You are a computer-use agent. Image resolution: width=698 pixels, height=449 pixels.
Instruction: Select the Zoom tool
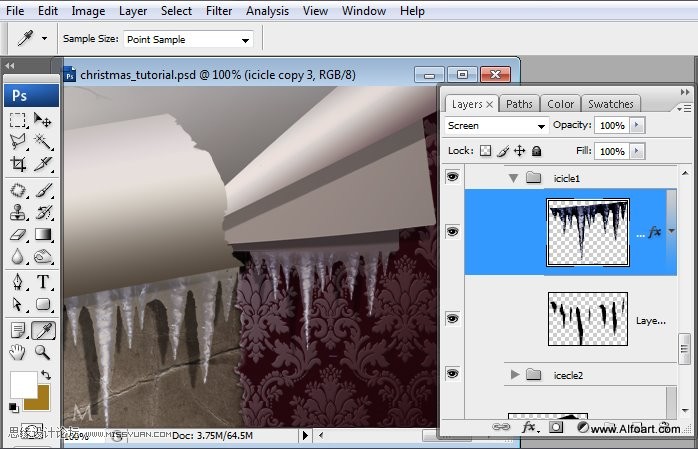pyautogui.click(x=43, y=352)
